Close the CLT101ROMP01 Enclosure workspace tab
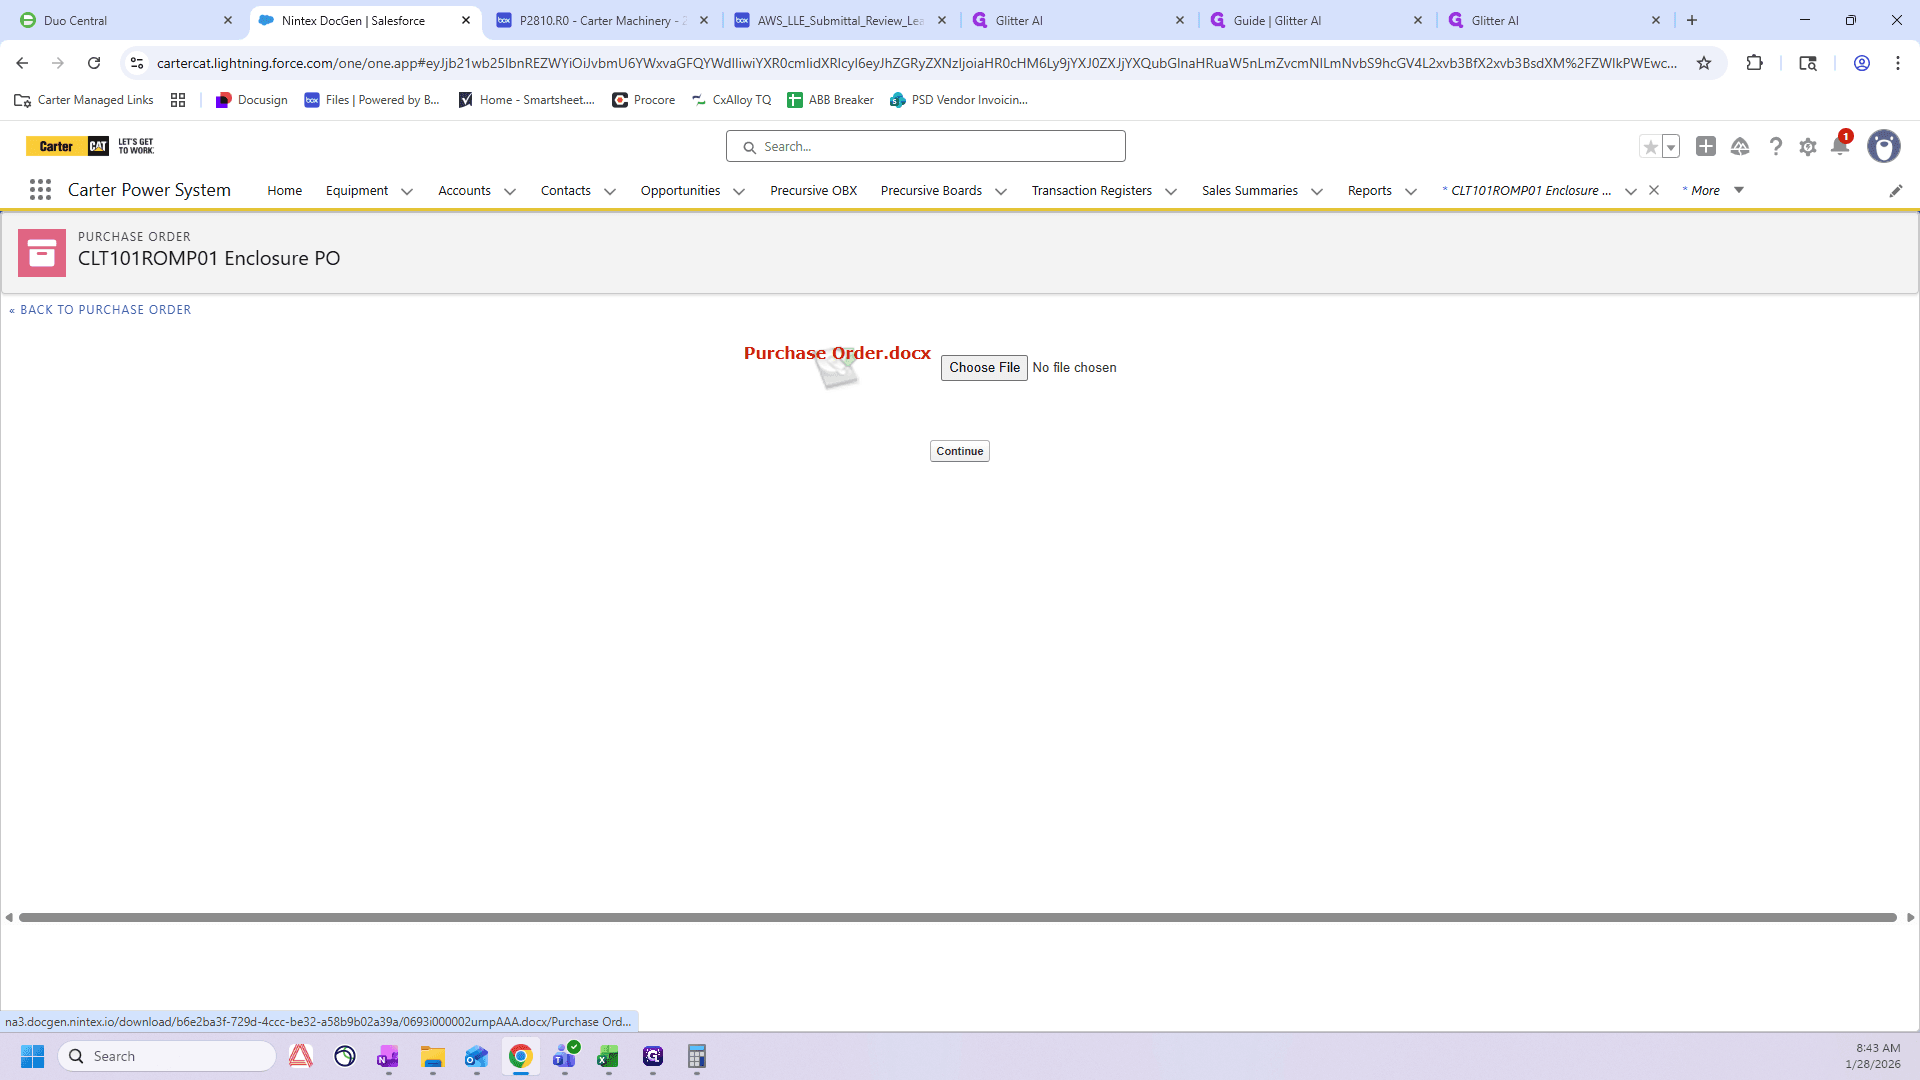Screen dimensions: 1920x1080 tap(1654, 190)
